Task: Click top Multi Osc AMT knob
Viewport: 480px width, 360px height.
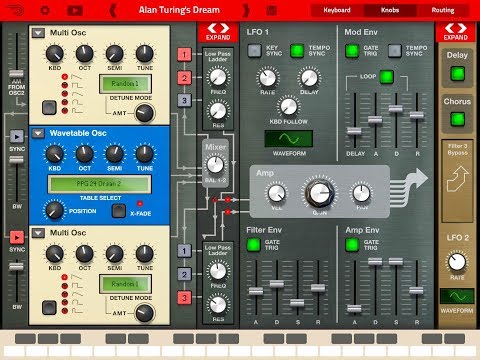Action: (145, 113)
